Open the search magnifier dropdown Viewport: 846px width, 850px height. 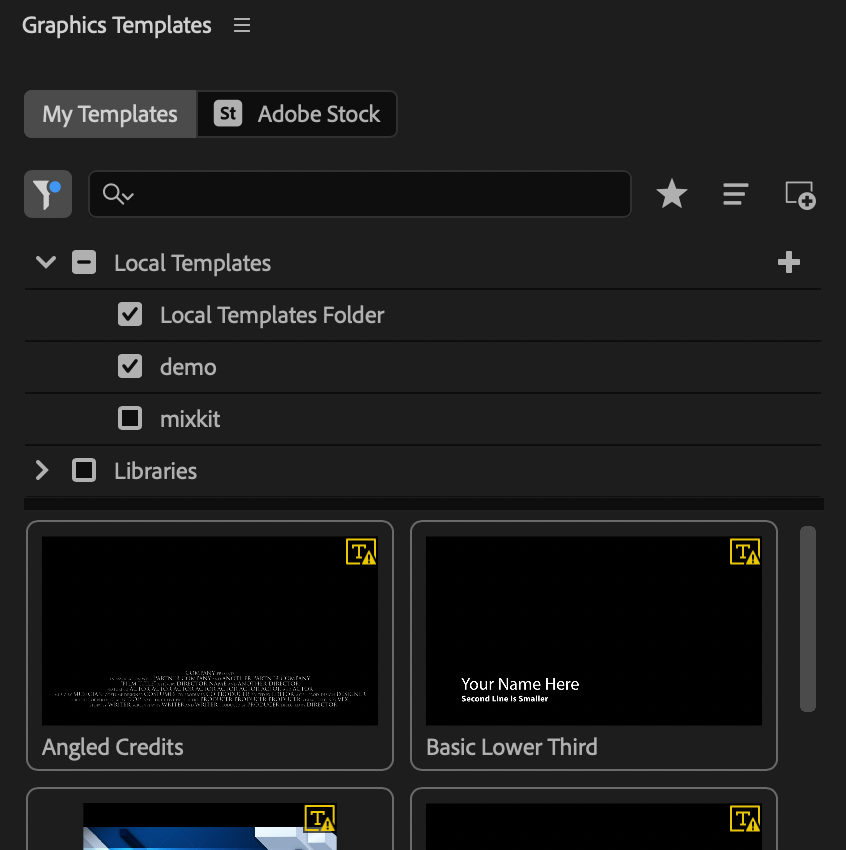point(118,194)
